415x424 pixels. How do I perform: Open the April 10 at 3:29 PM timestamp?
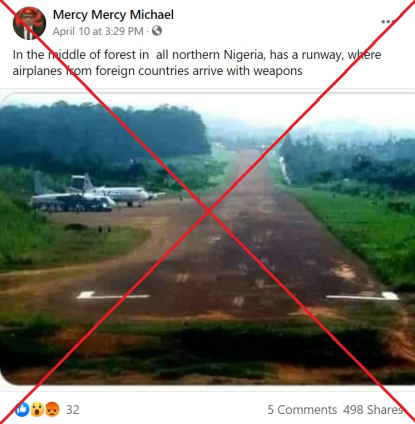tap(98, 31)
